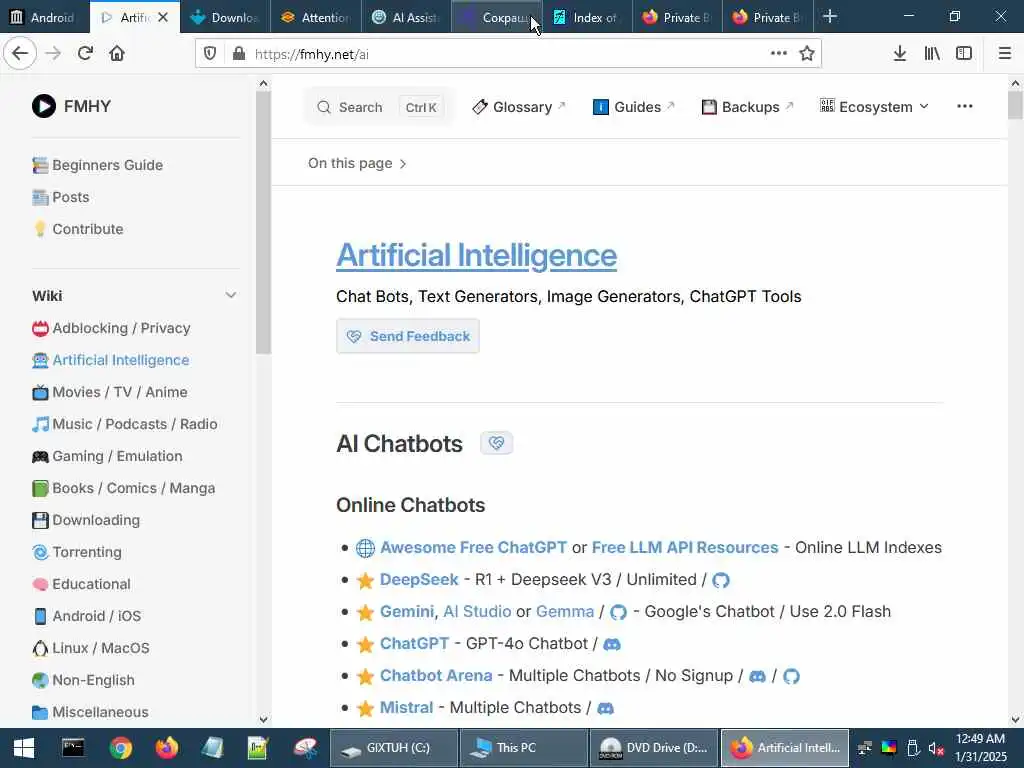Screen dimensions: 1024x768
Task: Open the DeepSeek link
Action: coord(419,579)
